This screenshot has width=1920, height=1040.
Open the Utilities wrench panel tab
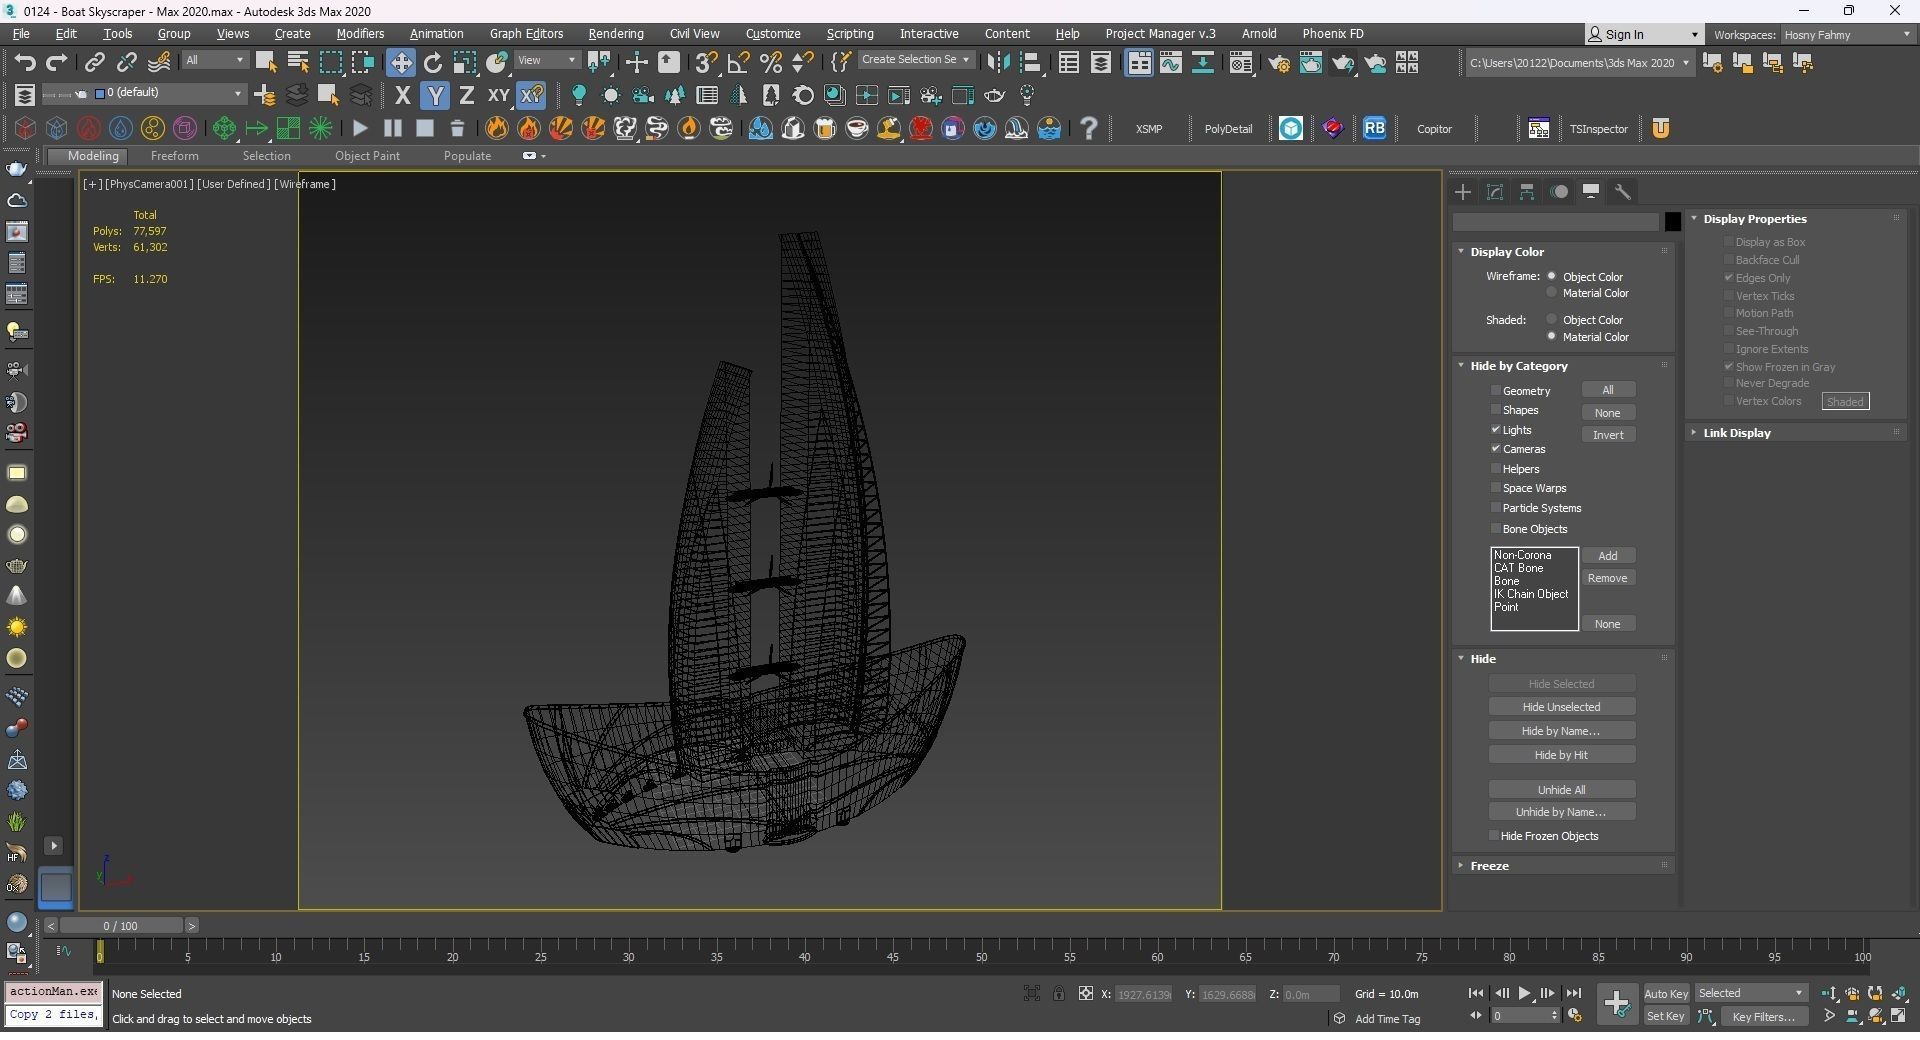pos(1623,191)
